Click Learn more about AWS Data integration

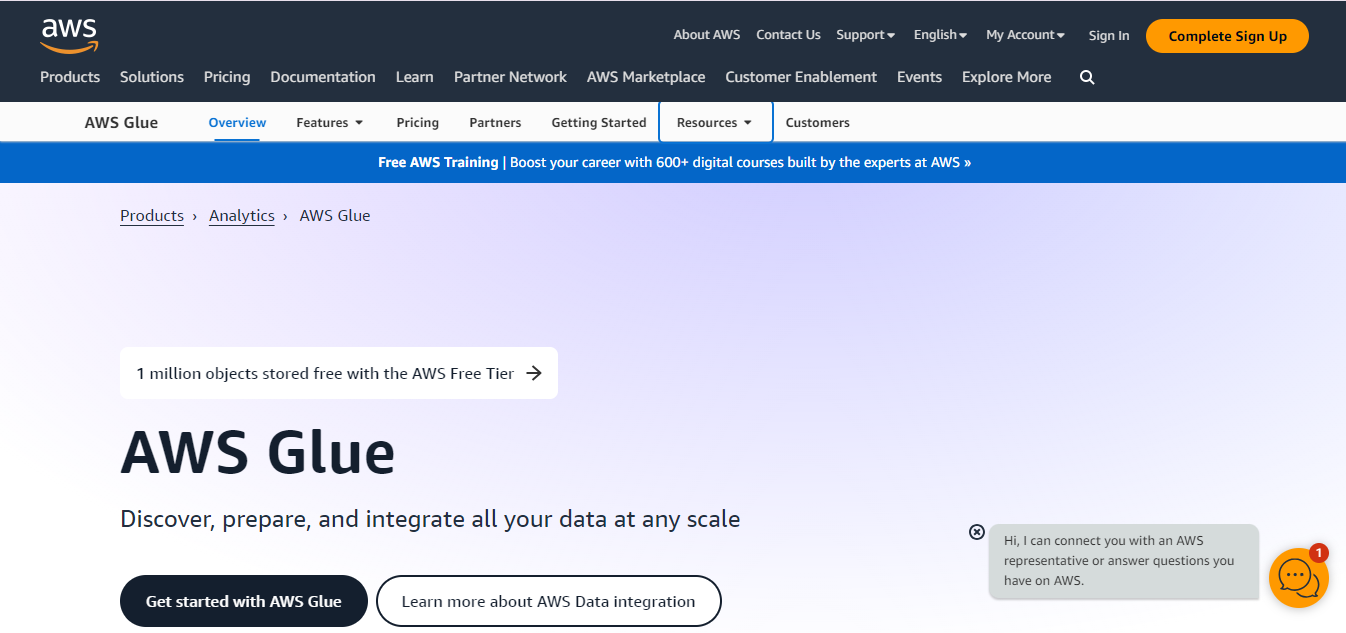click(x=548, y=601)
